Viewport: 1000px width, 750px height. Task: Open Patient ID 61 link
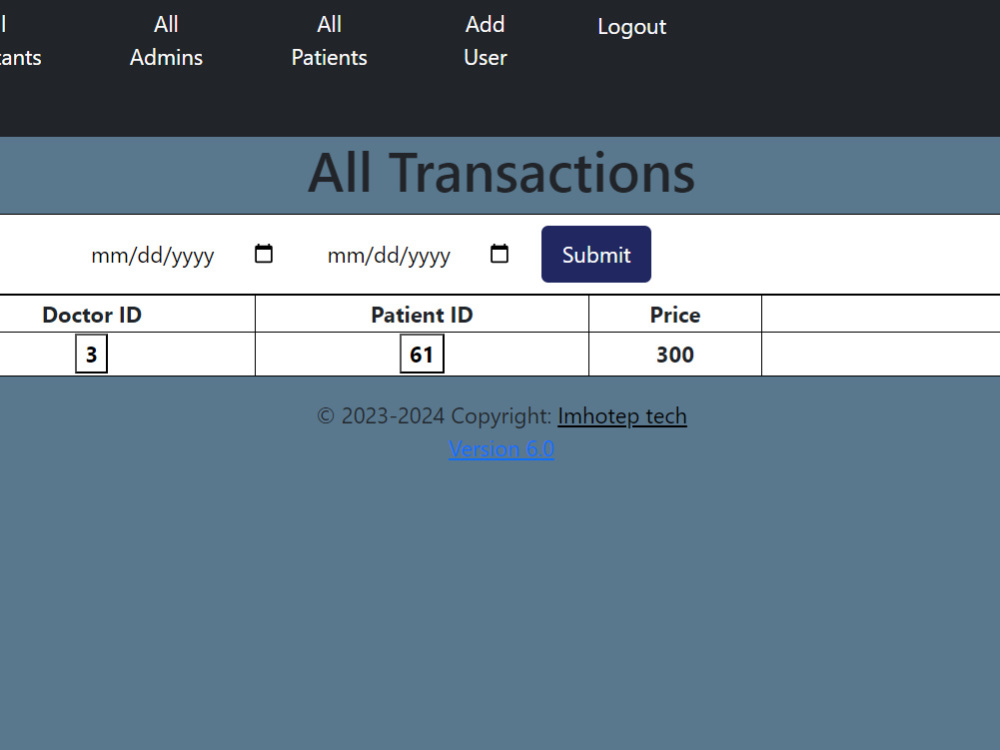(x=422, y=354)
